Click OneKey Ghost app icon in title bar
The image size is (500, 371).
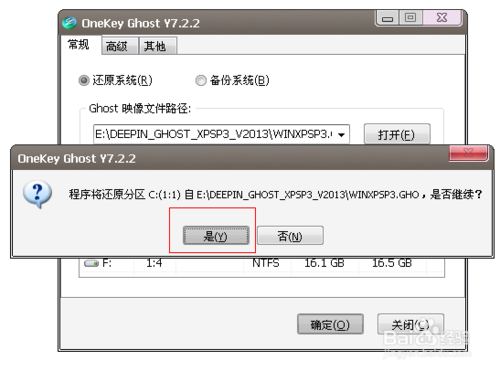(x=69, y=23)
